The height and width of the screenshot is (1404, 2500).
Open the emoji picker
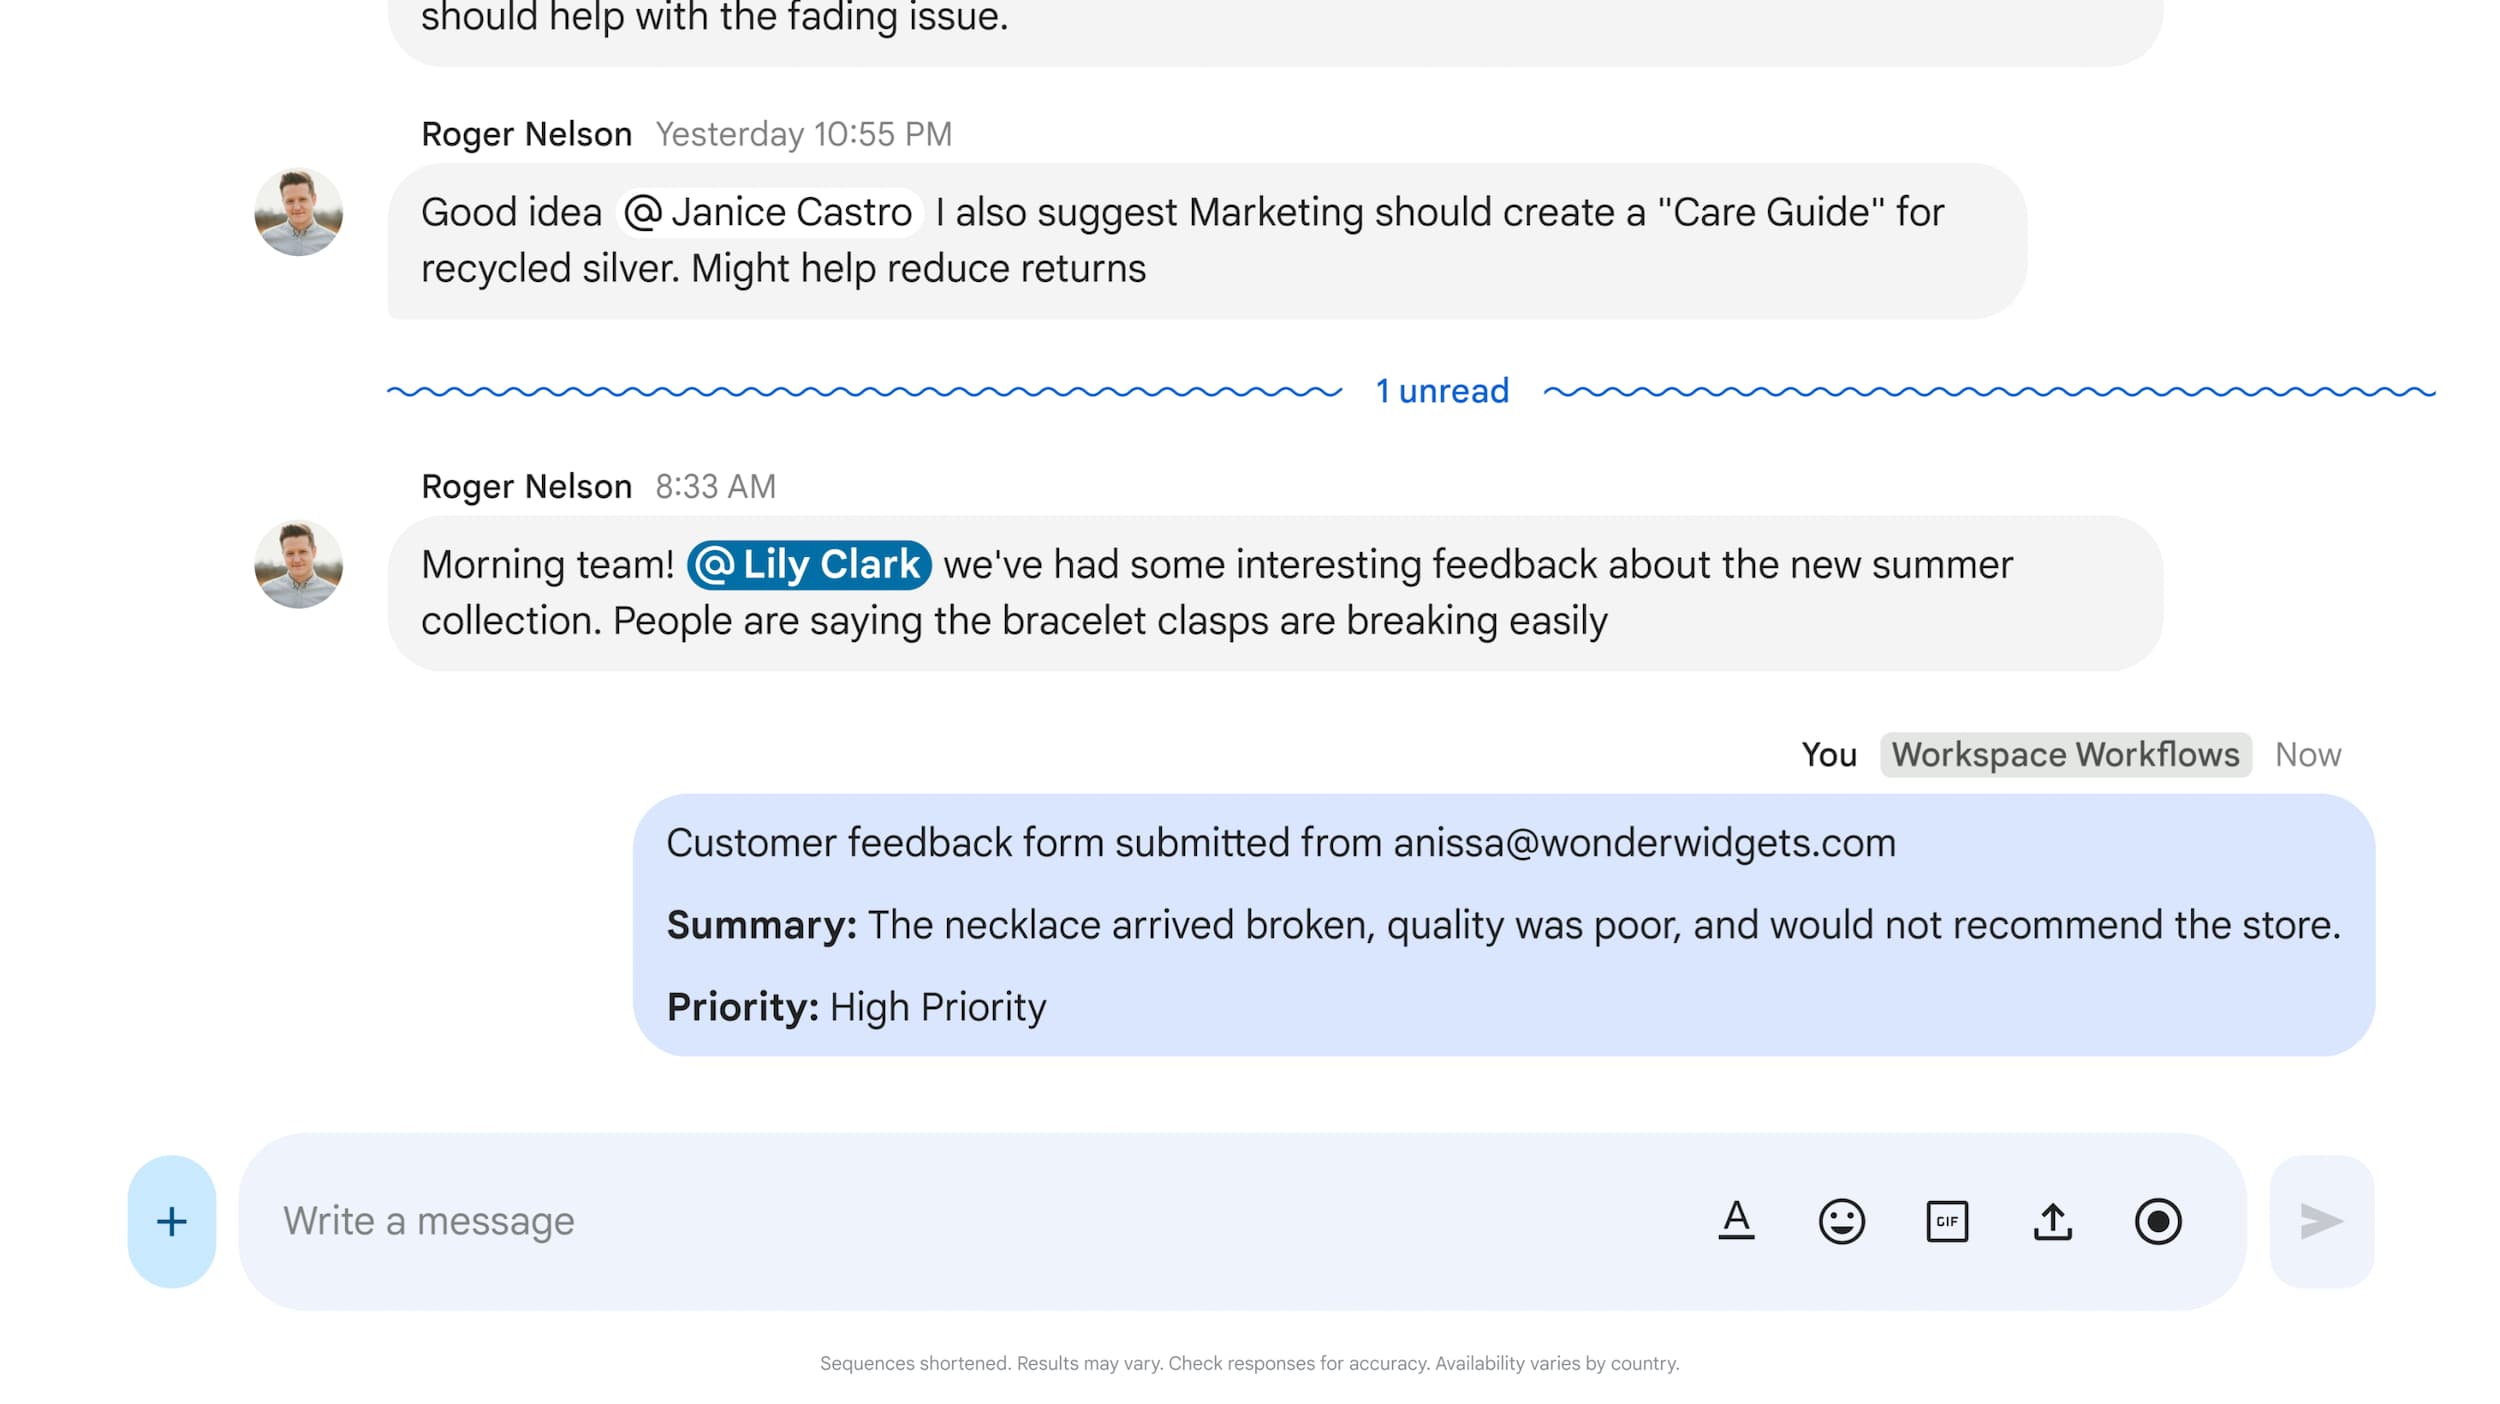tap(1841, 1221)
